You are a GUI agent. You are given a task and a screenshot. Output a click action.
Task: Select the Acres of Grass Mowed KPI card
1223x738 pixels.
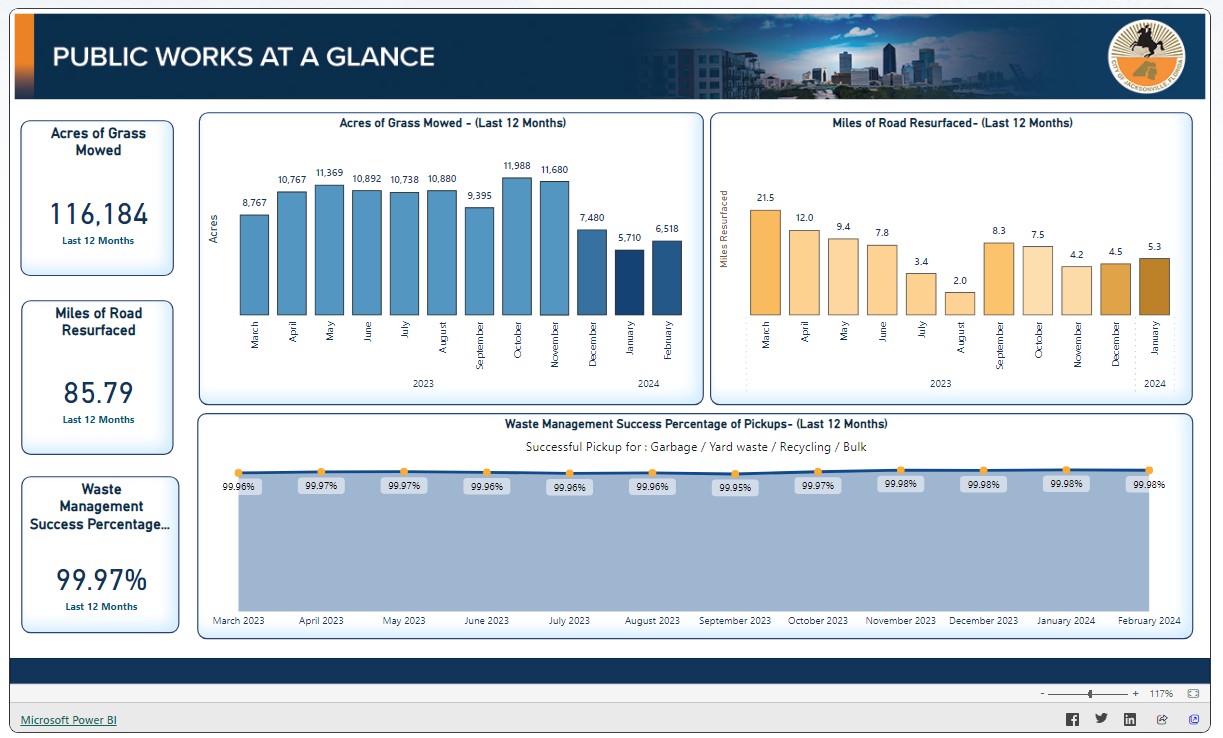click(96, 196)
